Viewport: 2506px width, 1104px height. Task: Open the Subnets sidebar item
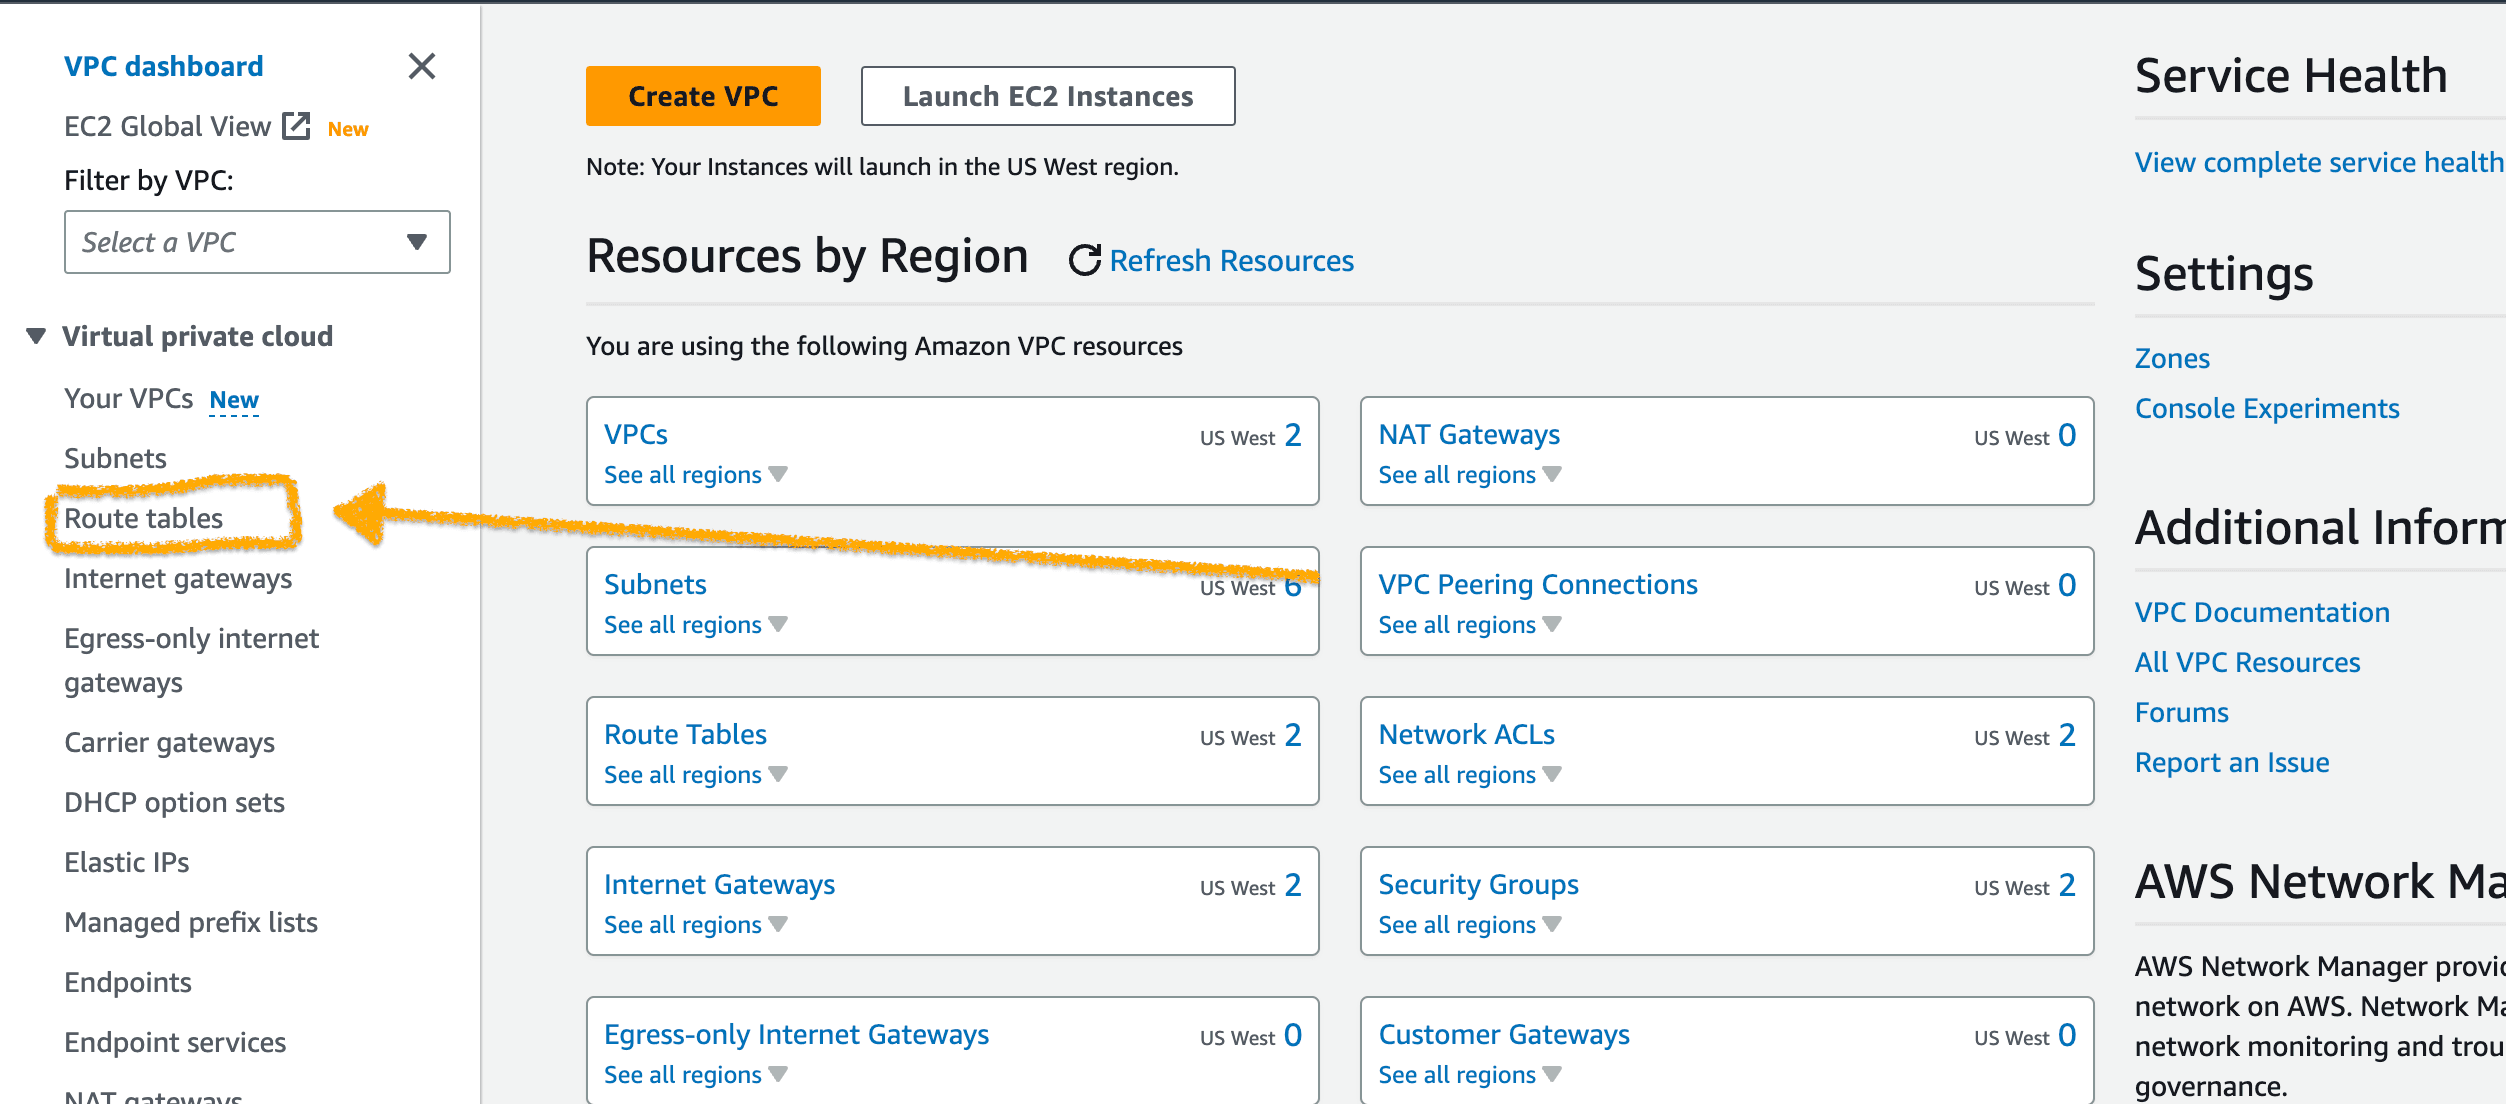115,458
